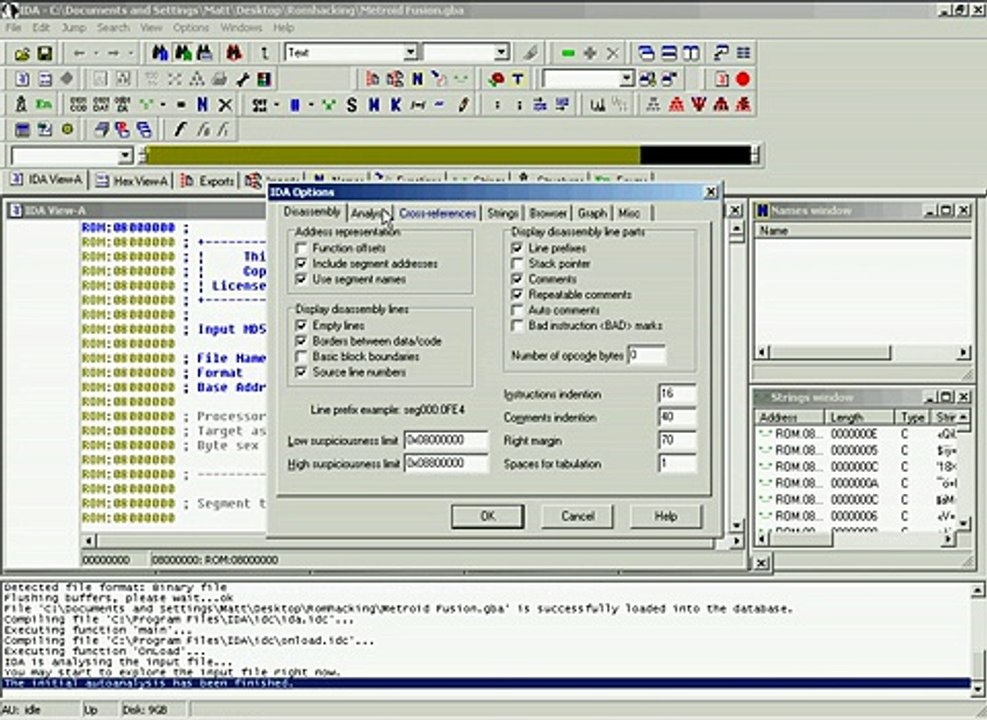Click the Help button in IDA Options
The image size is (987, 720).
pyautogui.click(x=665, y=517)
